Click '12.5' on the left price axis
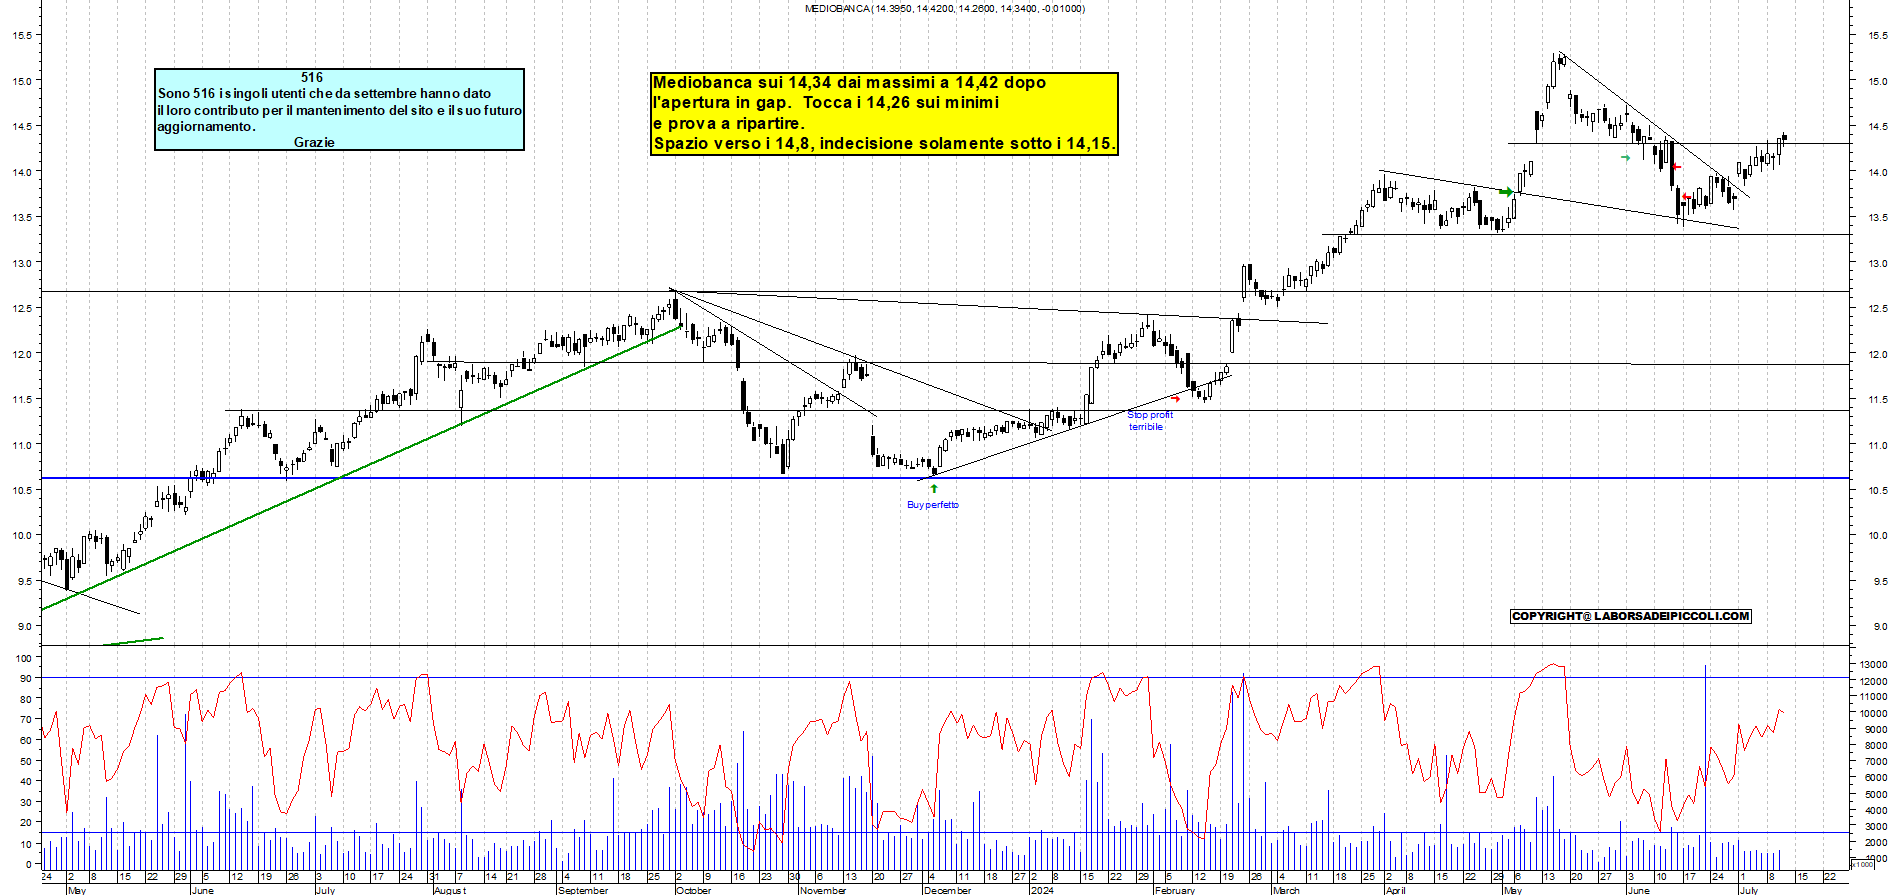This screenshot has width=1890, height=895. click(x=21, y=308)
